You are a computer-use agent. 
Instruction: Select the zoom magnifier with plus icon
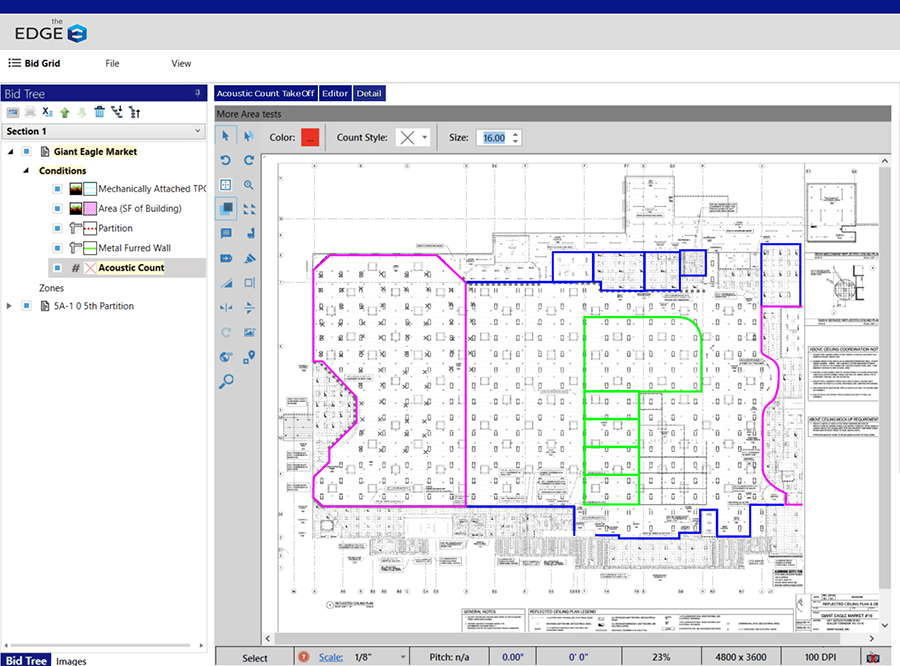pyautogui.click(x=249, y=185)
